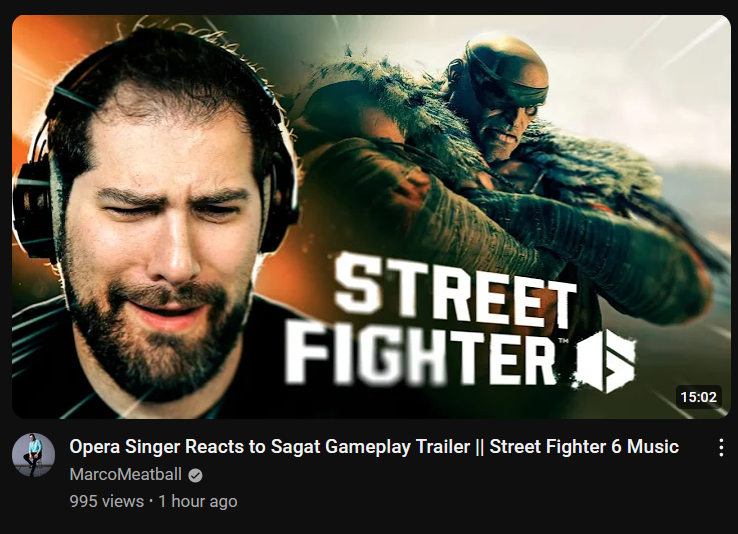This screenshot has width=738, height=534.
Task: Open the MarcoMeatball channel name link
Action: 126,474
